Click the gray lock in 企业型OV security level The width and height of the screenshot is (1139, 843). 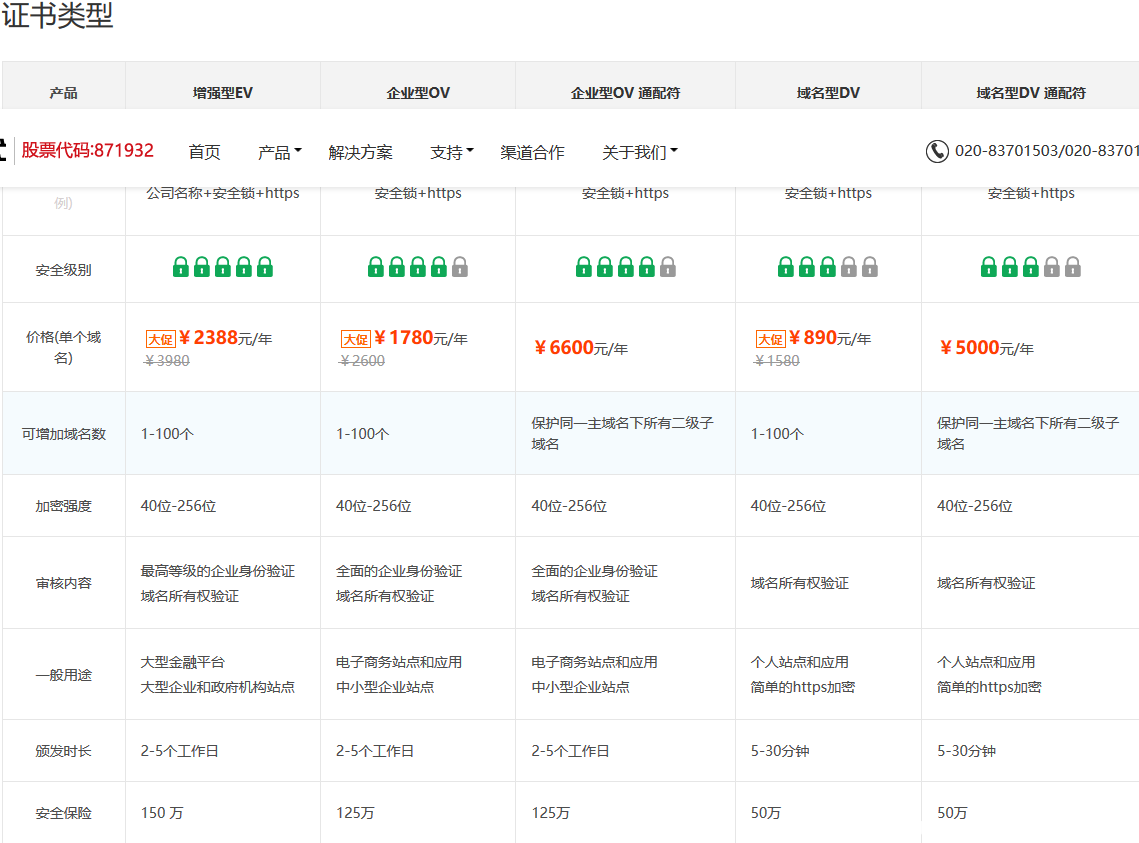tap(459, 267)
